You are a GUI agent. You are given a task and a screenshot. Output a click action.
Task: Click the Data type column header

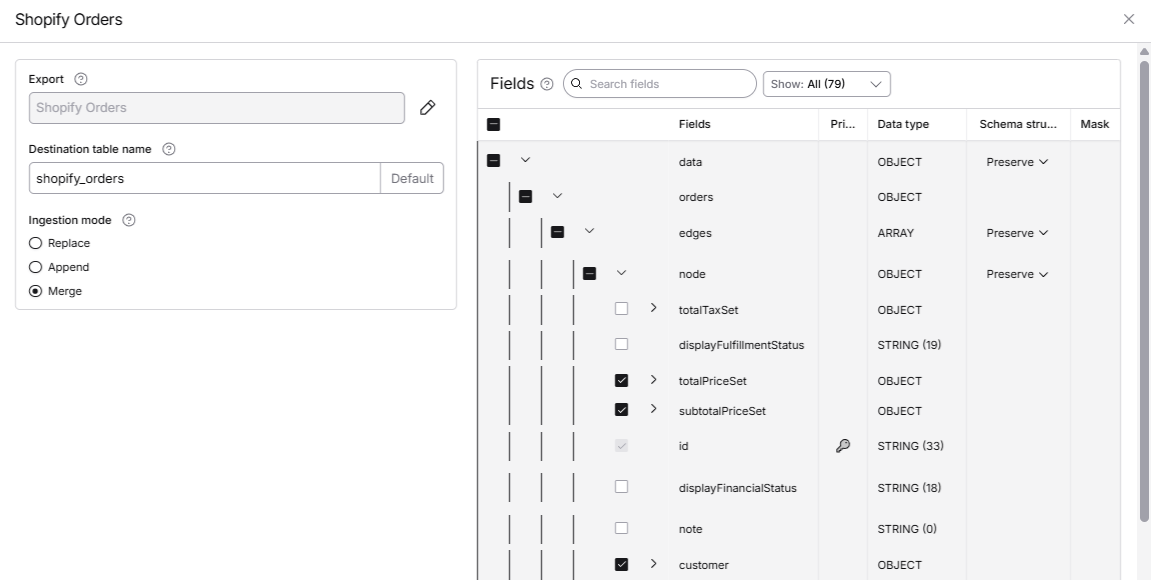[x=903, y=124]
